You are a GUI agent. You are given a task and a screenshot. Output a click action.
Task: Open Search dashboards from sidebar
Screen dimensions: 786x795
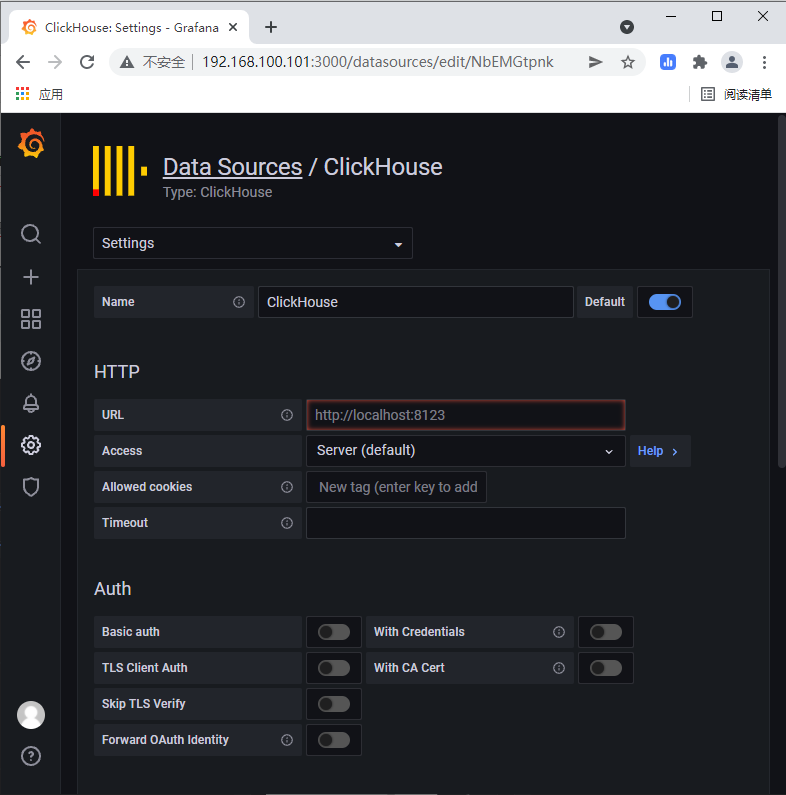[x=31, y=234]
